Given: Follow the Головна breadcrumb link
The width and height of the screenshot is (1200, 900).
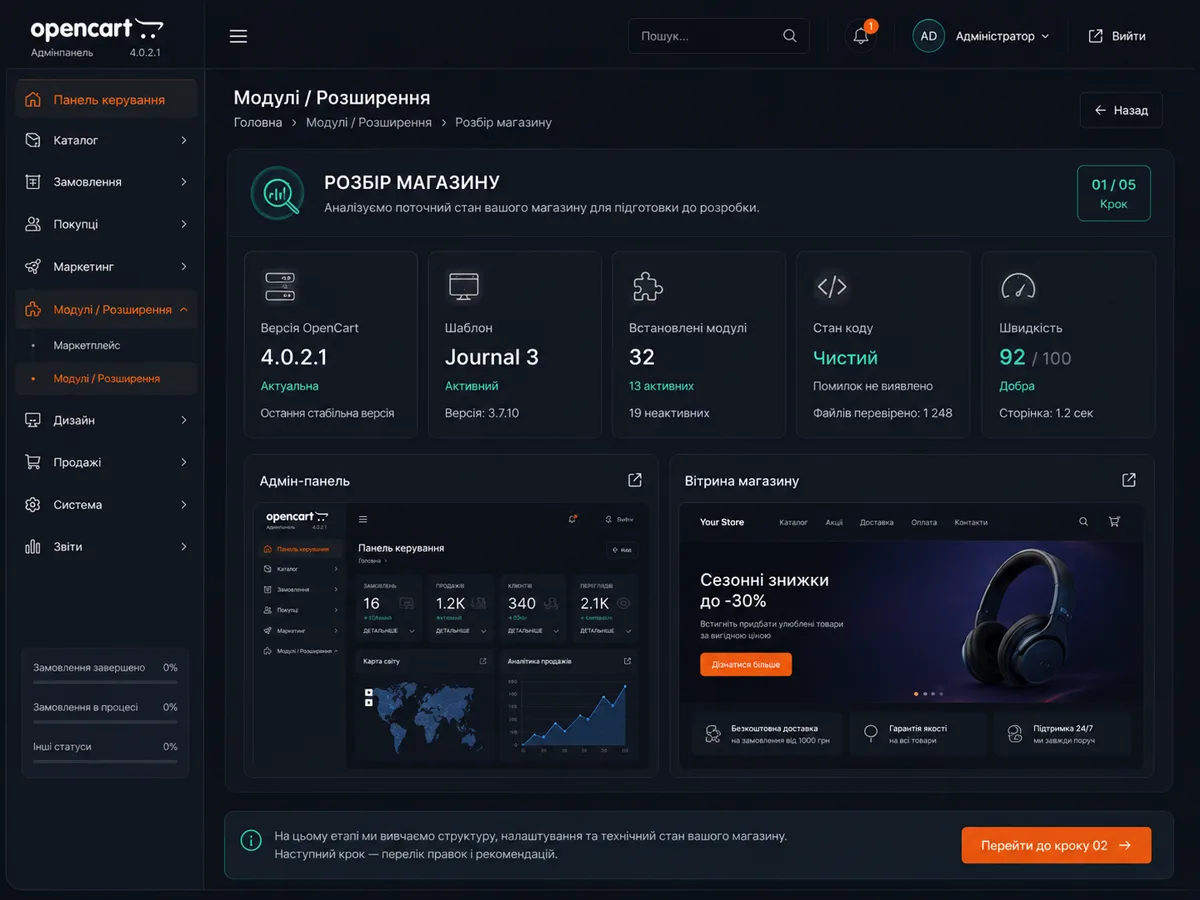Looking at the screenshot, I should 258,122.
